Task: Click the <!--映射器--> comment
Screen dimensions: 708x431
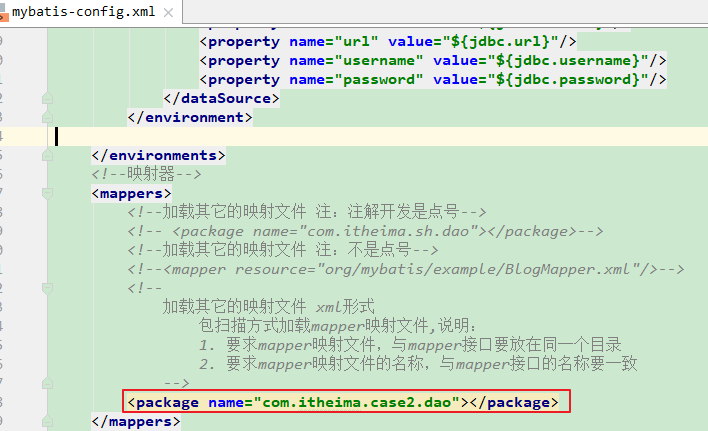Action: [146, 174]
